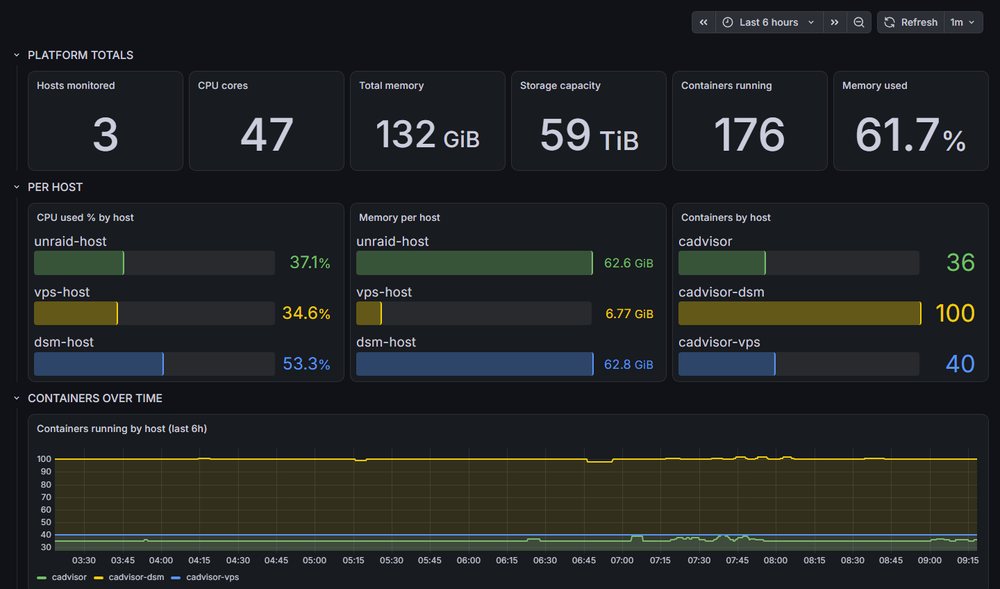Click the cadvisor-dsm containers gauge bar

pos(799,313)
